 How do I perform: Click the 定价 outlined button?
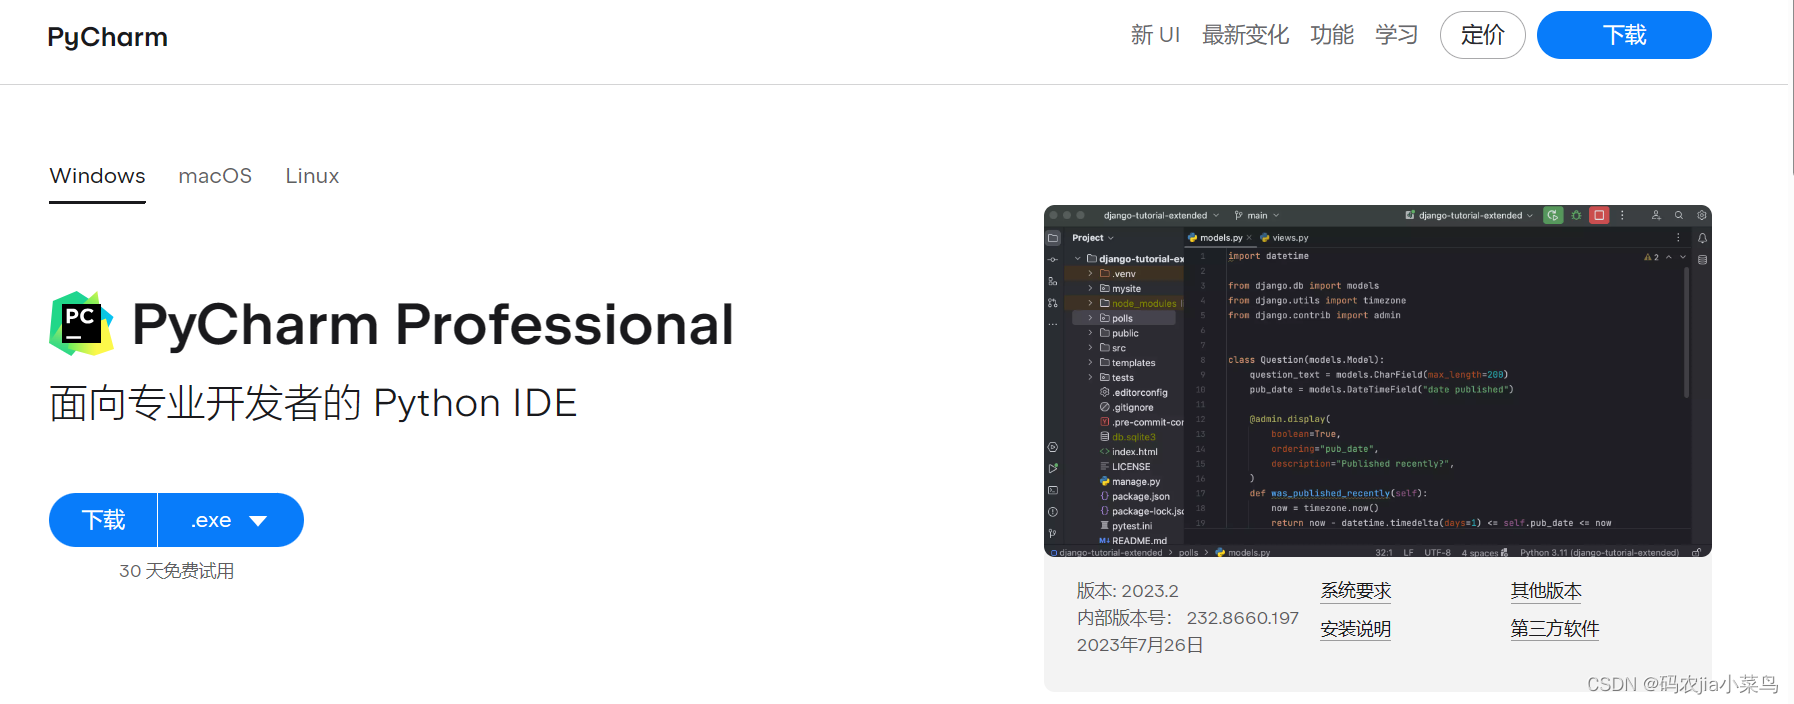pyautogui.click(x=1482, y=35)
